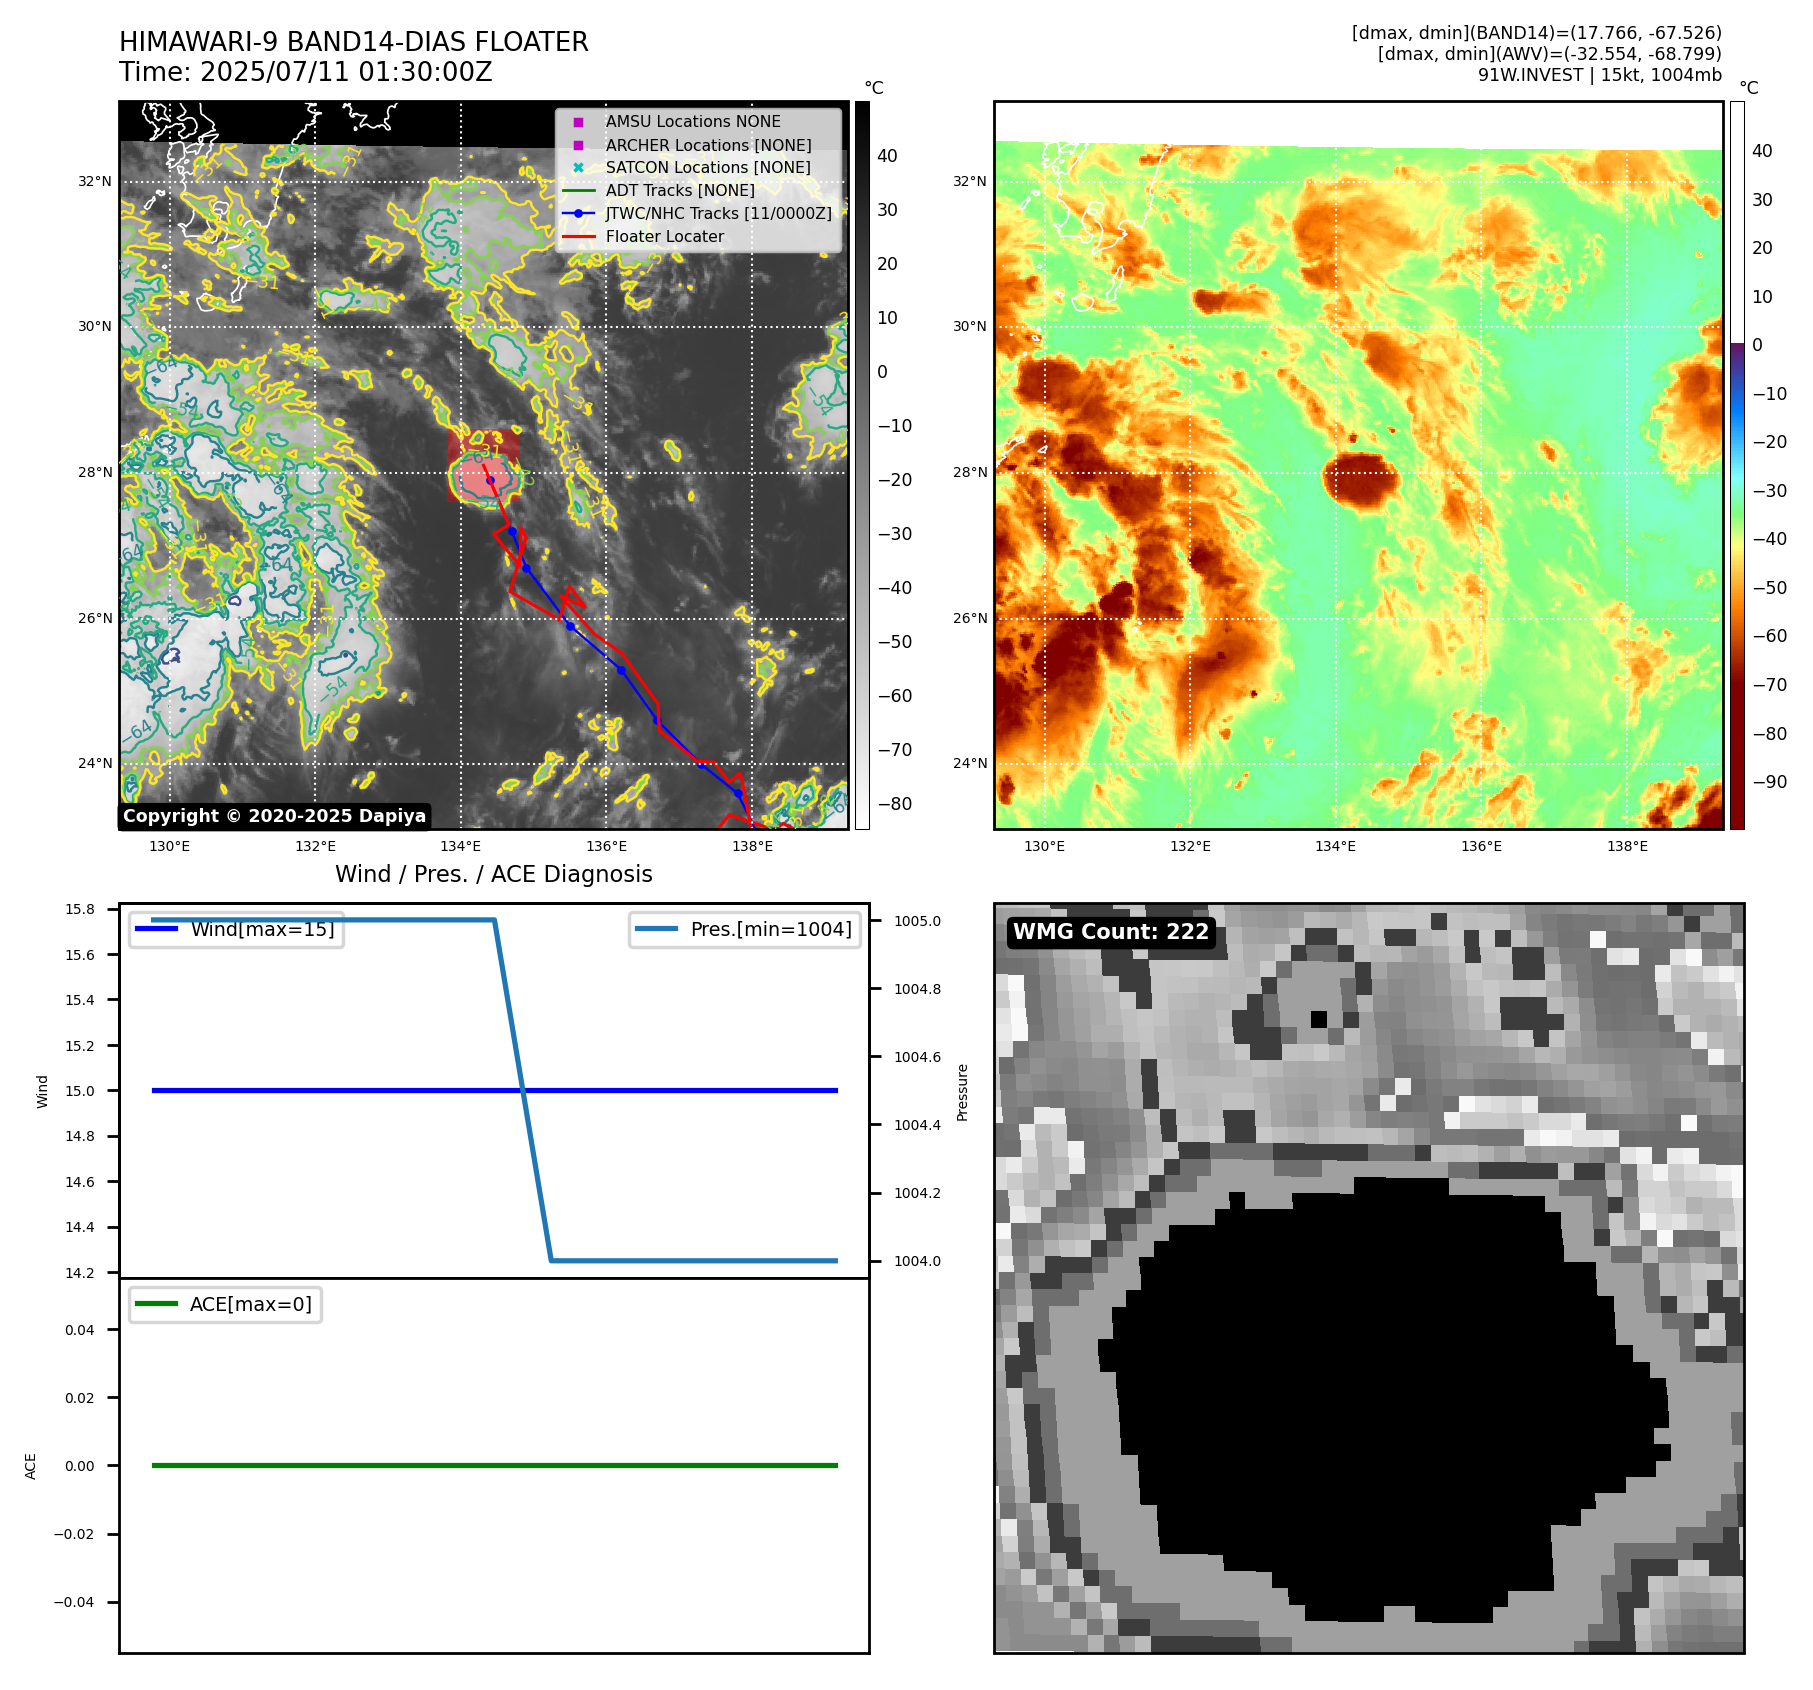
Task: Click the 91W.INVEST | 15kt, 1004mb text
Action: (x=1600, y=75)
